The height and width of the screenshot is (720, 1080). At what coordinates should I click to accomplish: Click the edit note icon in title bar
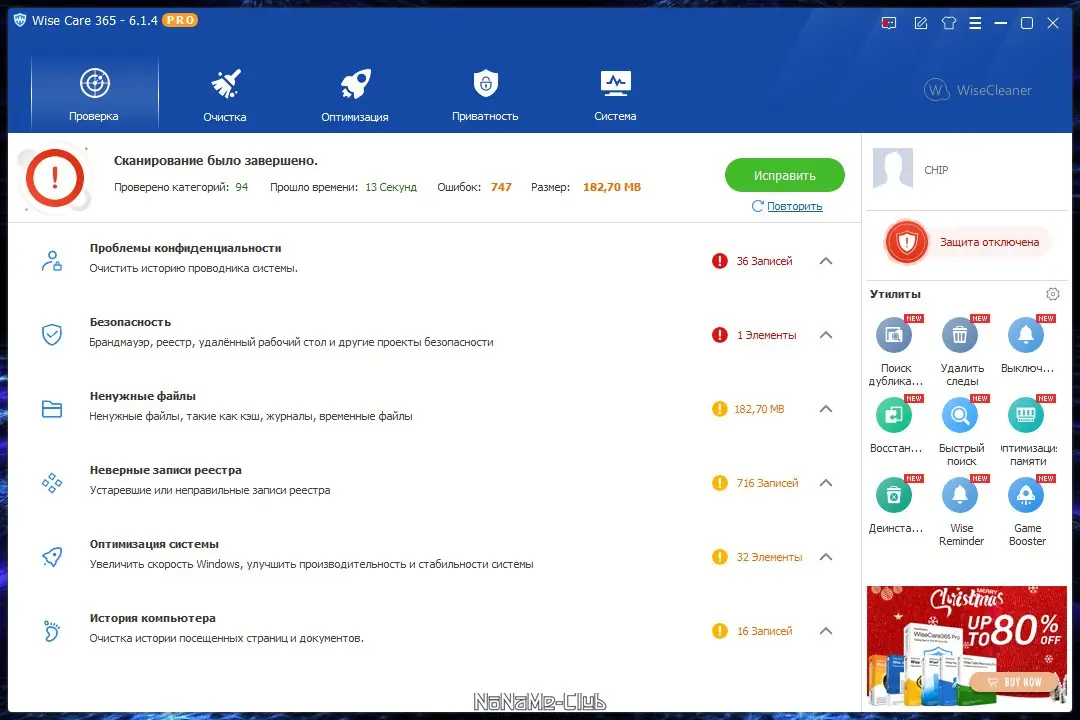921,23
